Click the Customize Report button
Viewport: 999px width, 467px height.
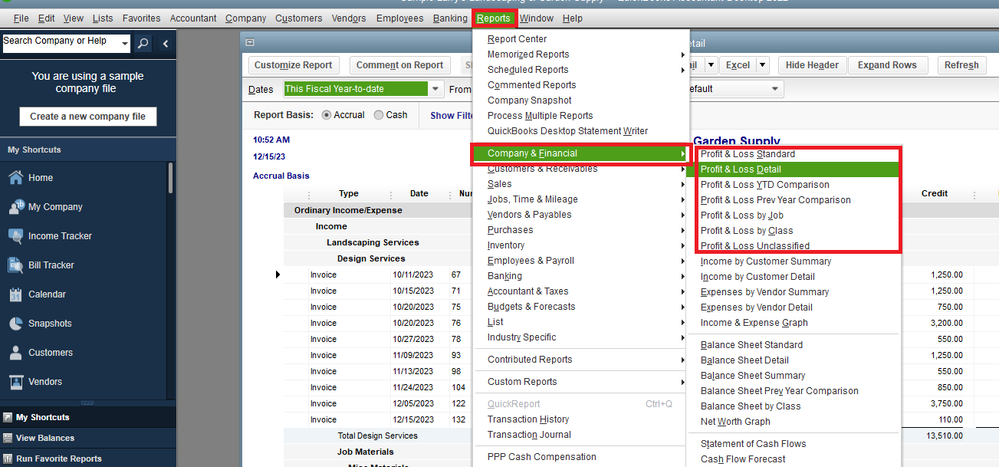pos(293,65)
